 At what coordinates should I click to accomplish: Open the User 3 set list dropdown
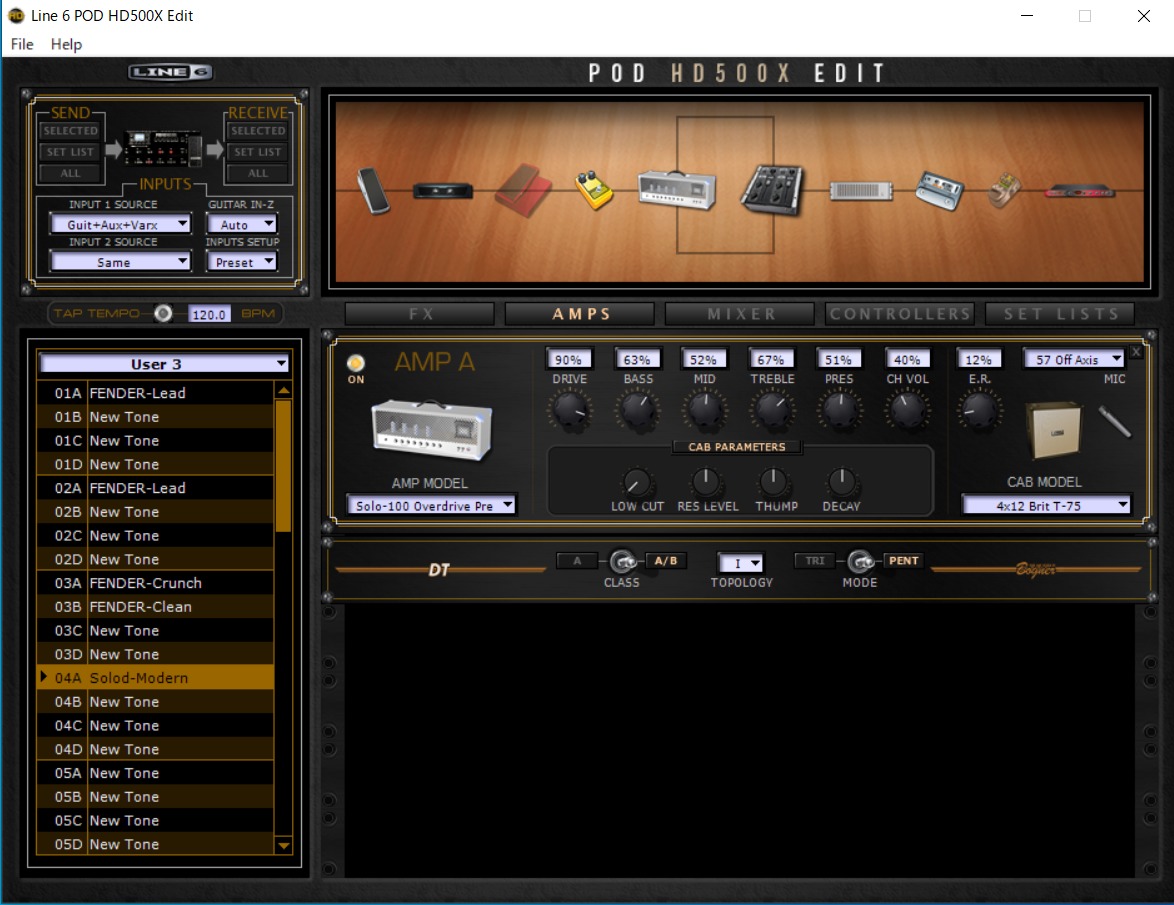163,364
